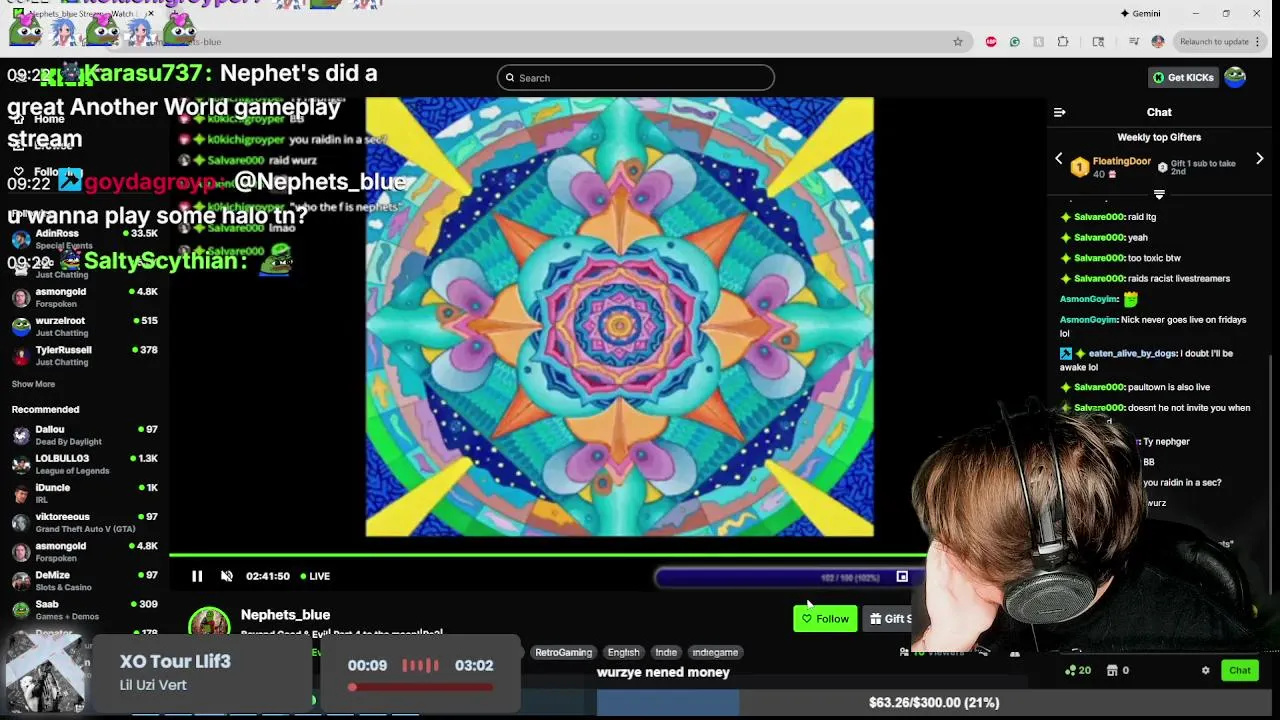Open Chrome profile avatar
This screenshot has height=720, width=1280.
click(1158, 42)
